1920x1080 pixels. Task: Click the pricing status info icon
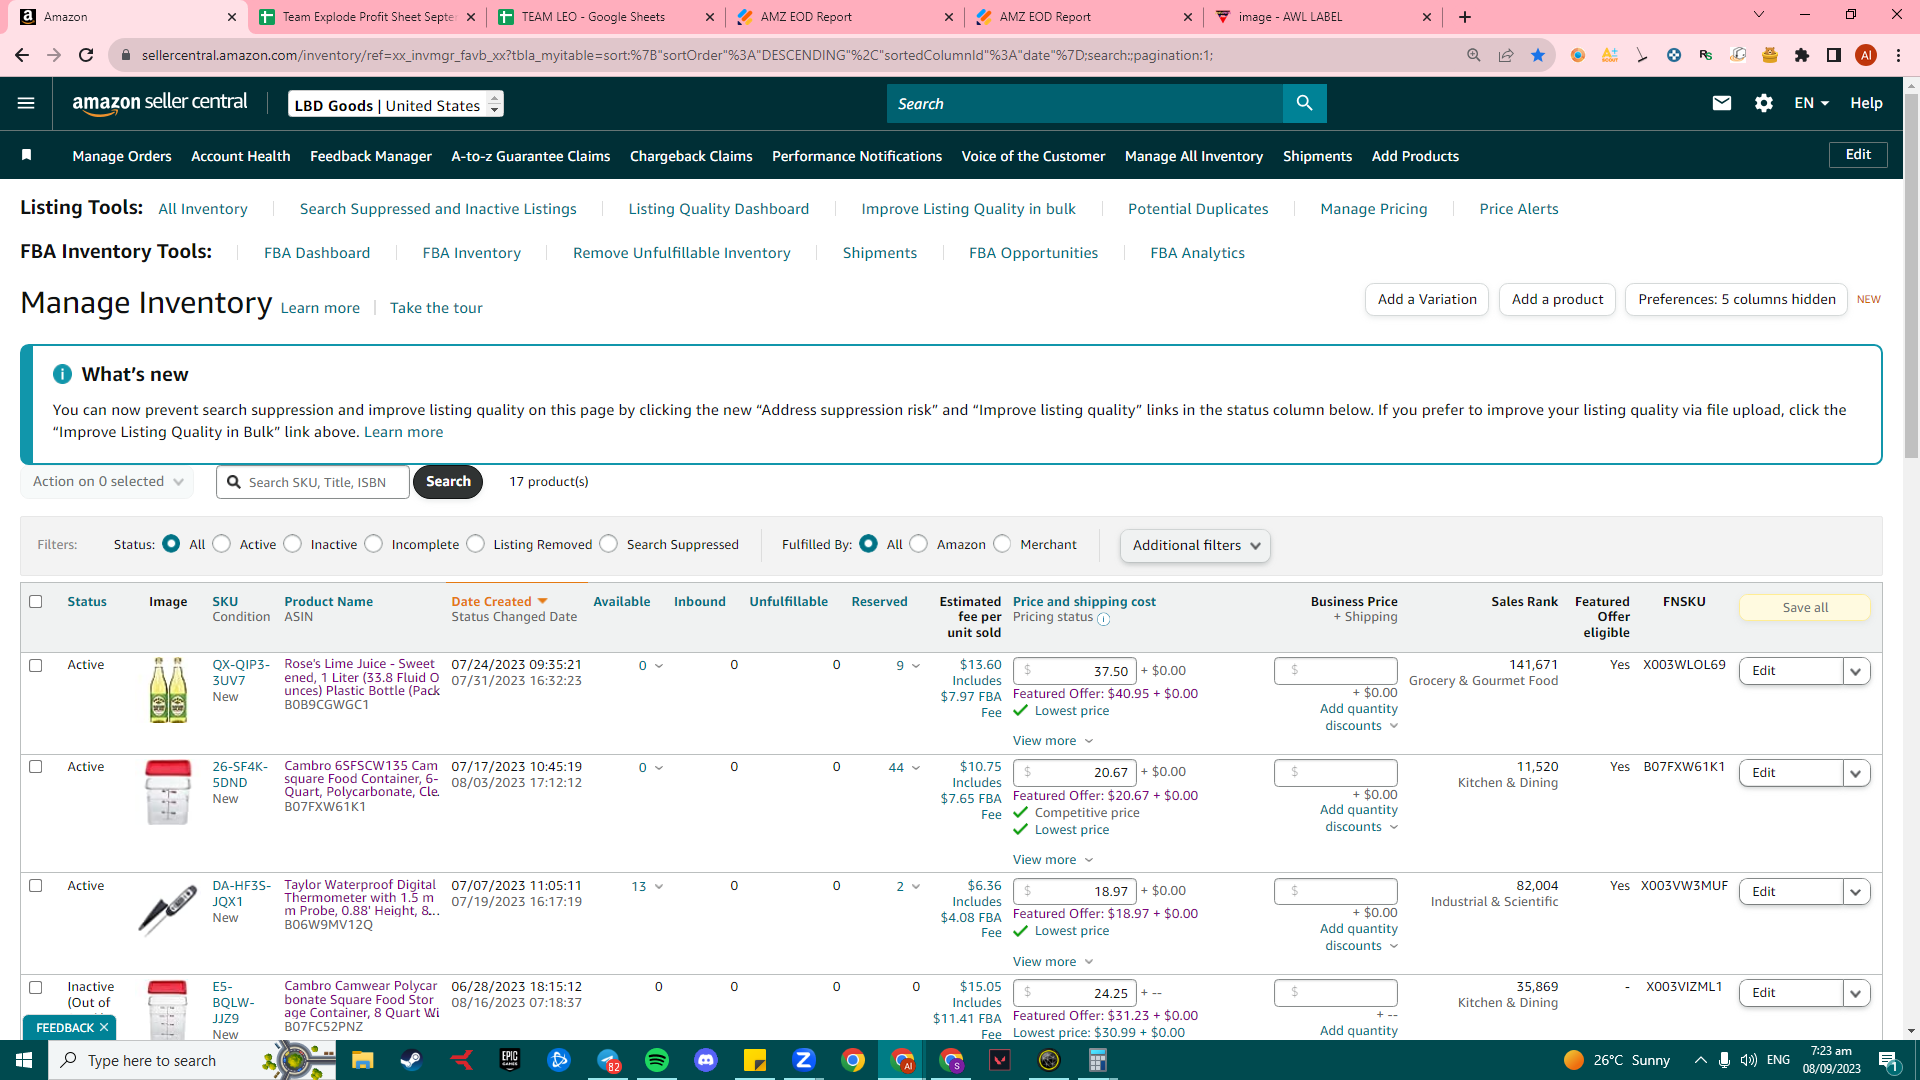pyautogui.click(x=1104, y=619)
